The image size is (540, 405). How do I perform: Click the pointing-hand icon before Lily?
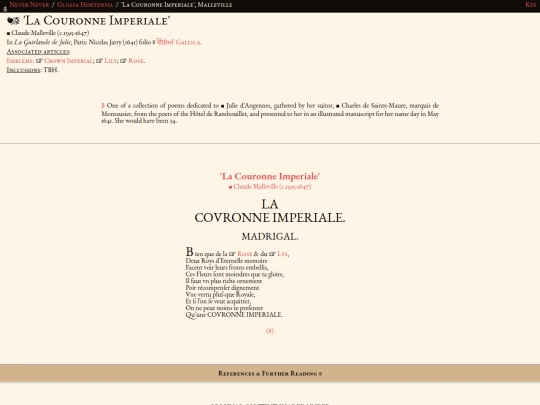pyautogui.click(x=100, y=61)
